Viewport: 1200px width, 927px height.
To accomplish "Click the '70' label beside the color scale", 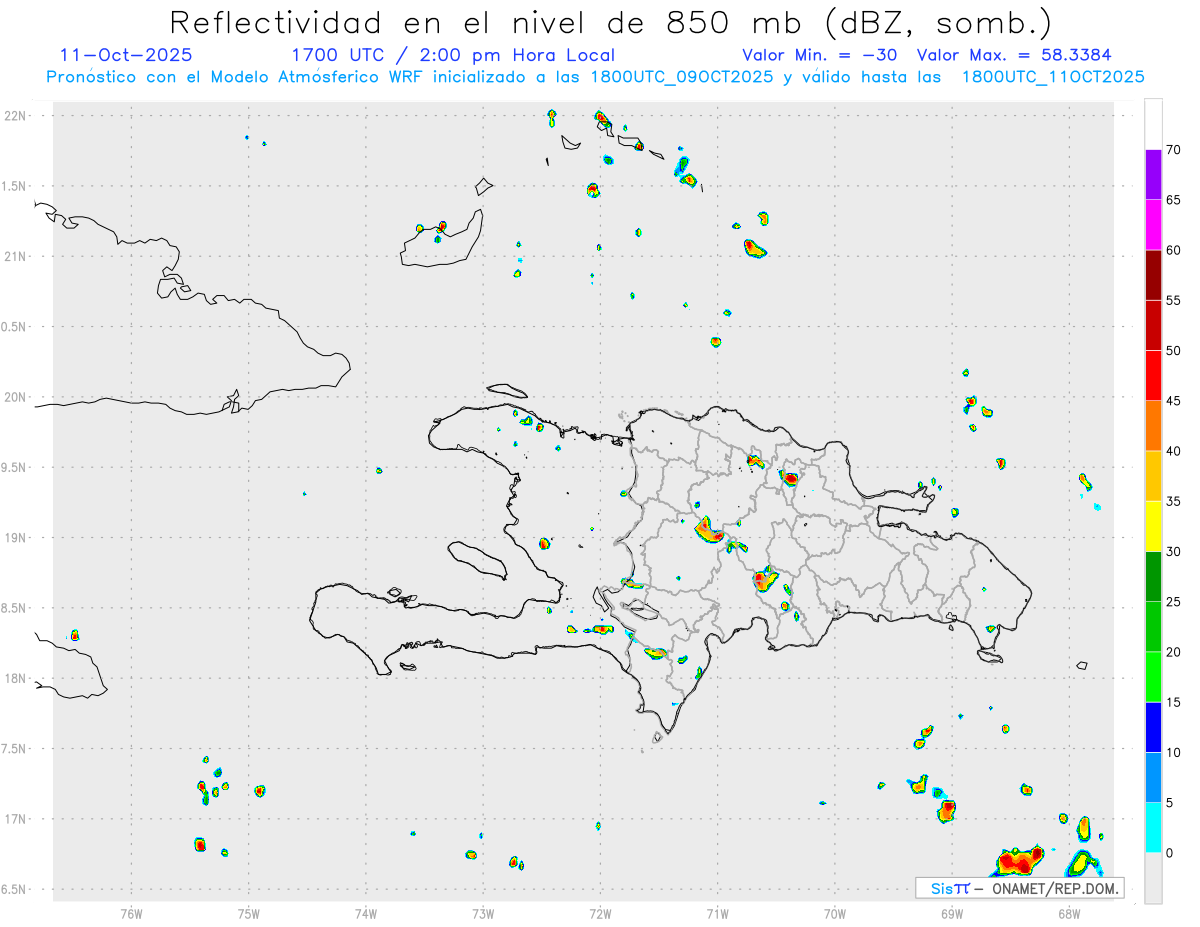I will 1174,150.
